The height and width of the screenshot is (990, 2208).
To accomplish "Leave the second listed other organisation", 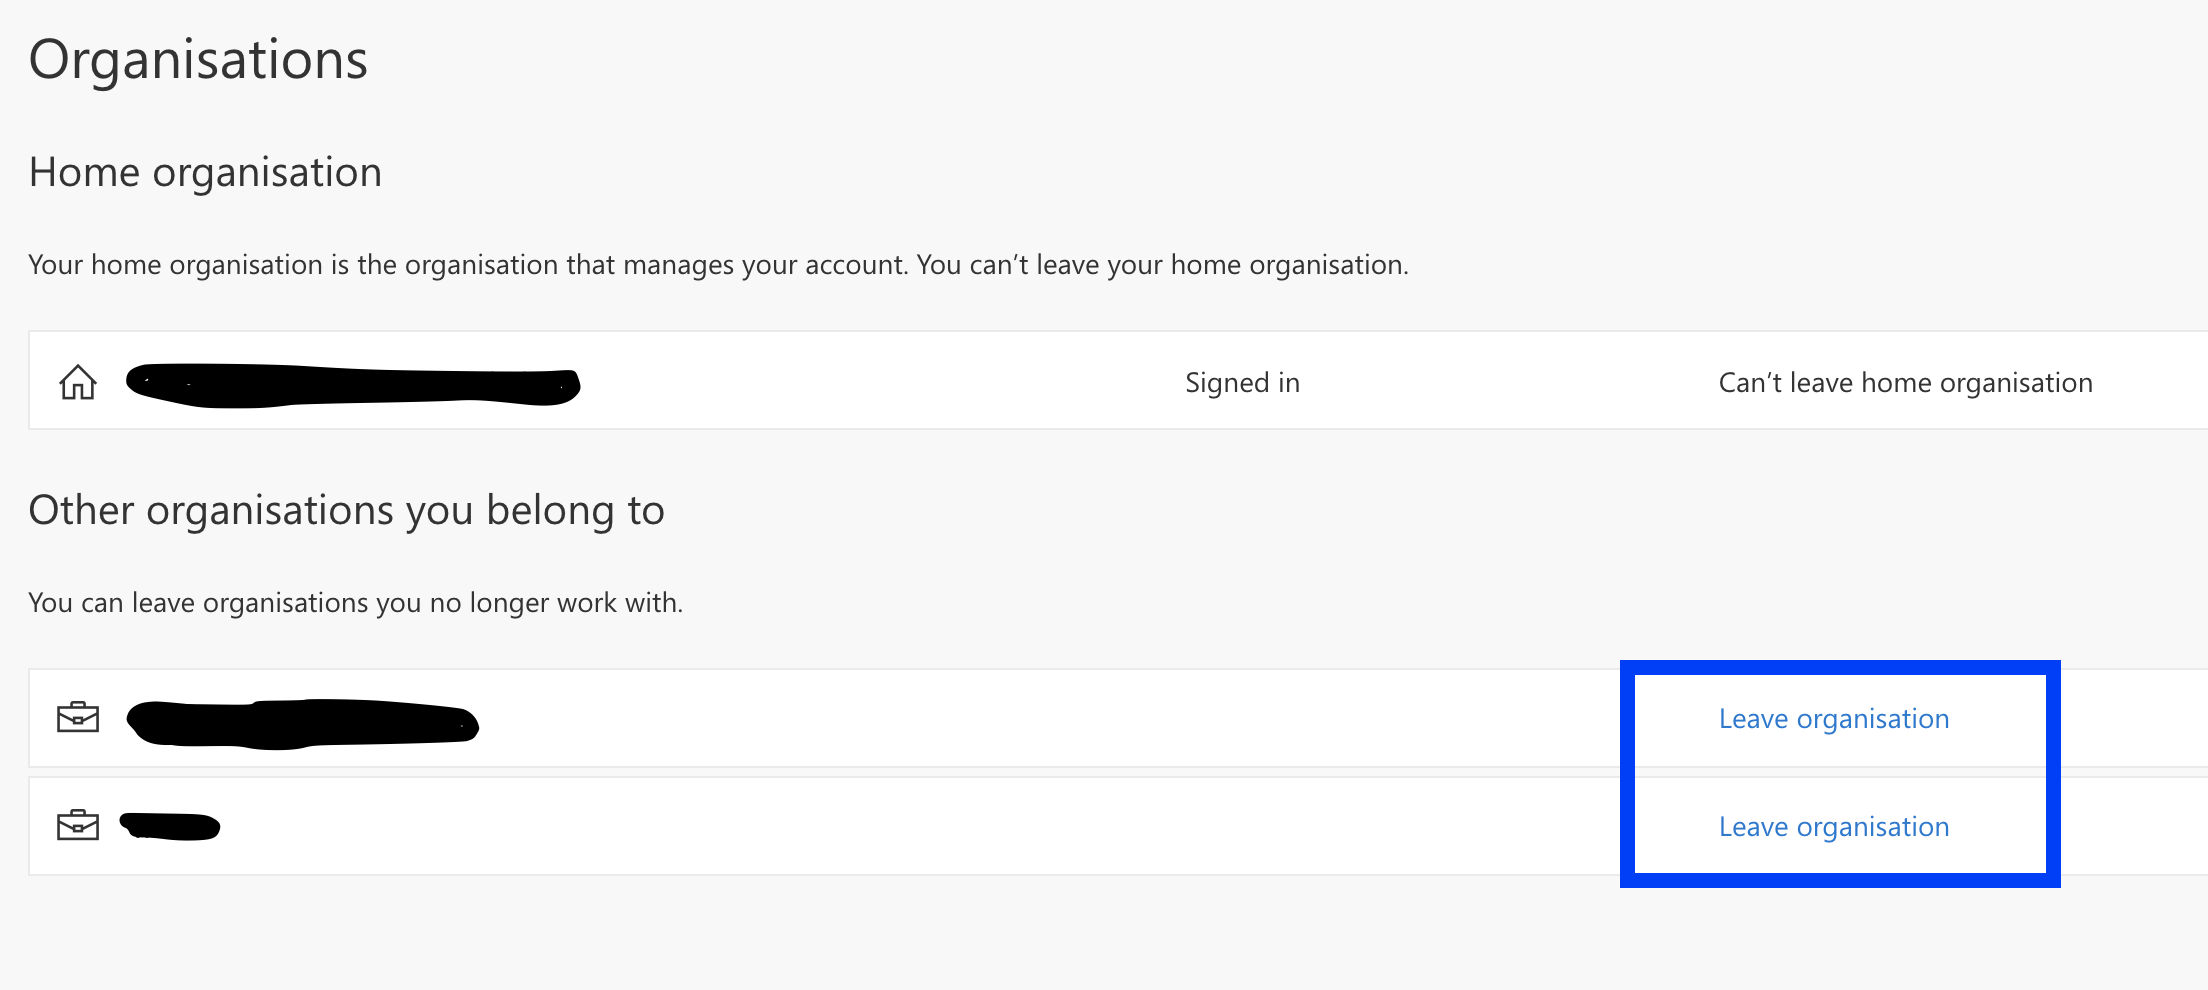I will pyautogui.click(x=1833, y=827).
